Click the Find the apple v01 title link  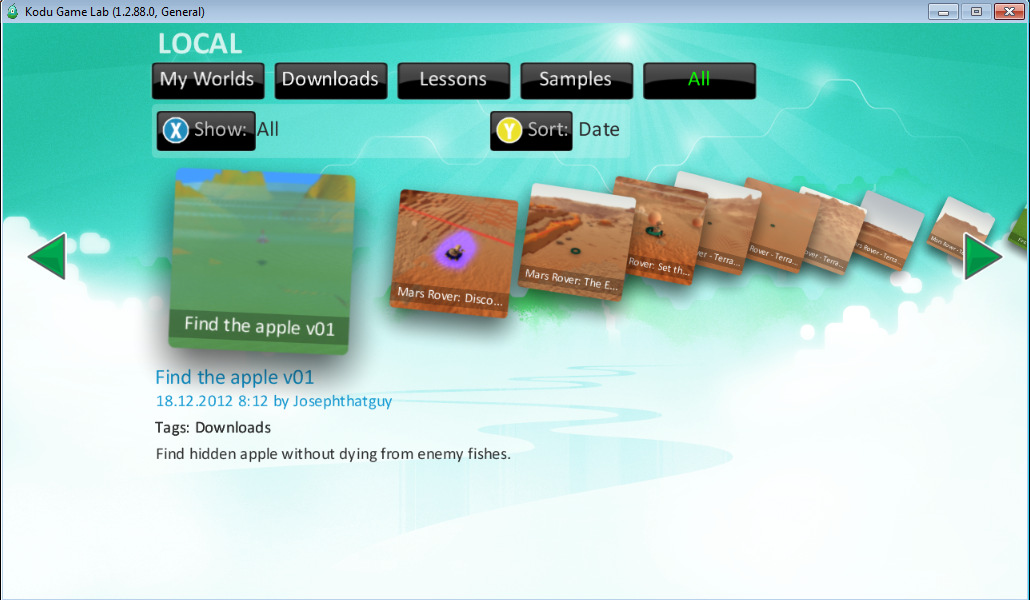click(235, 377)
